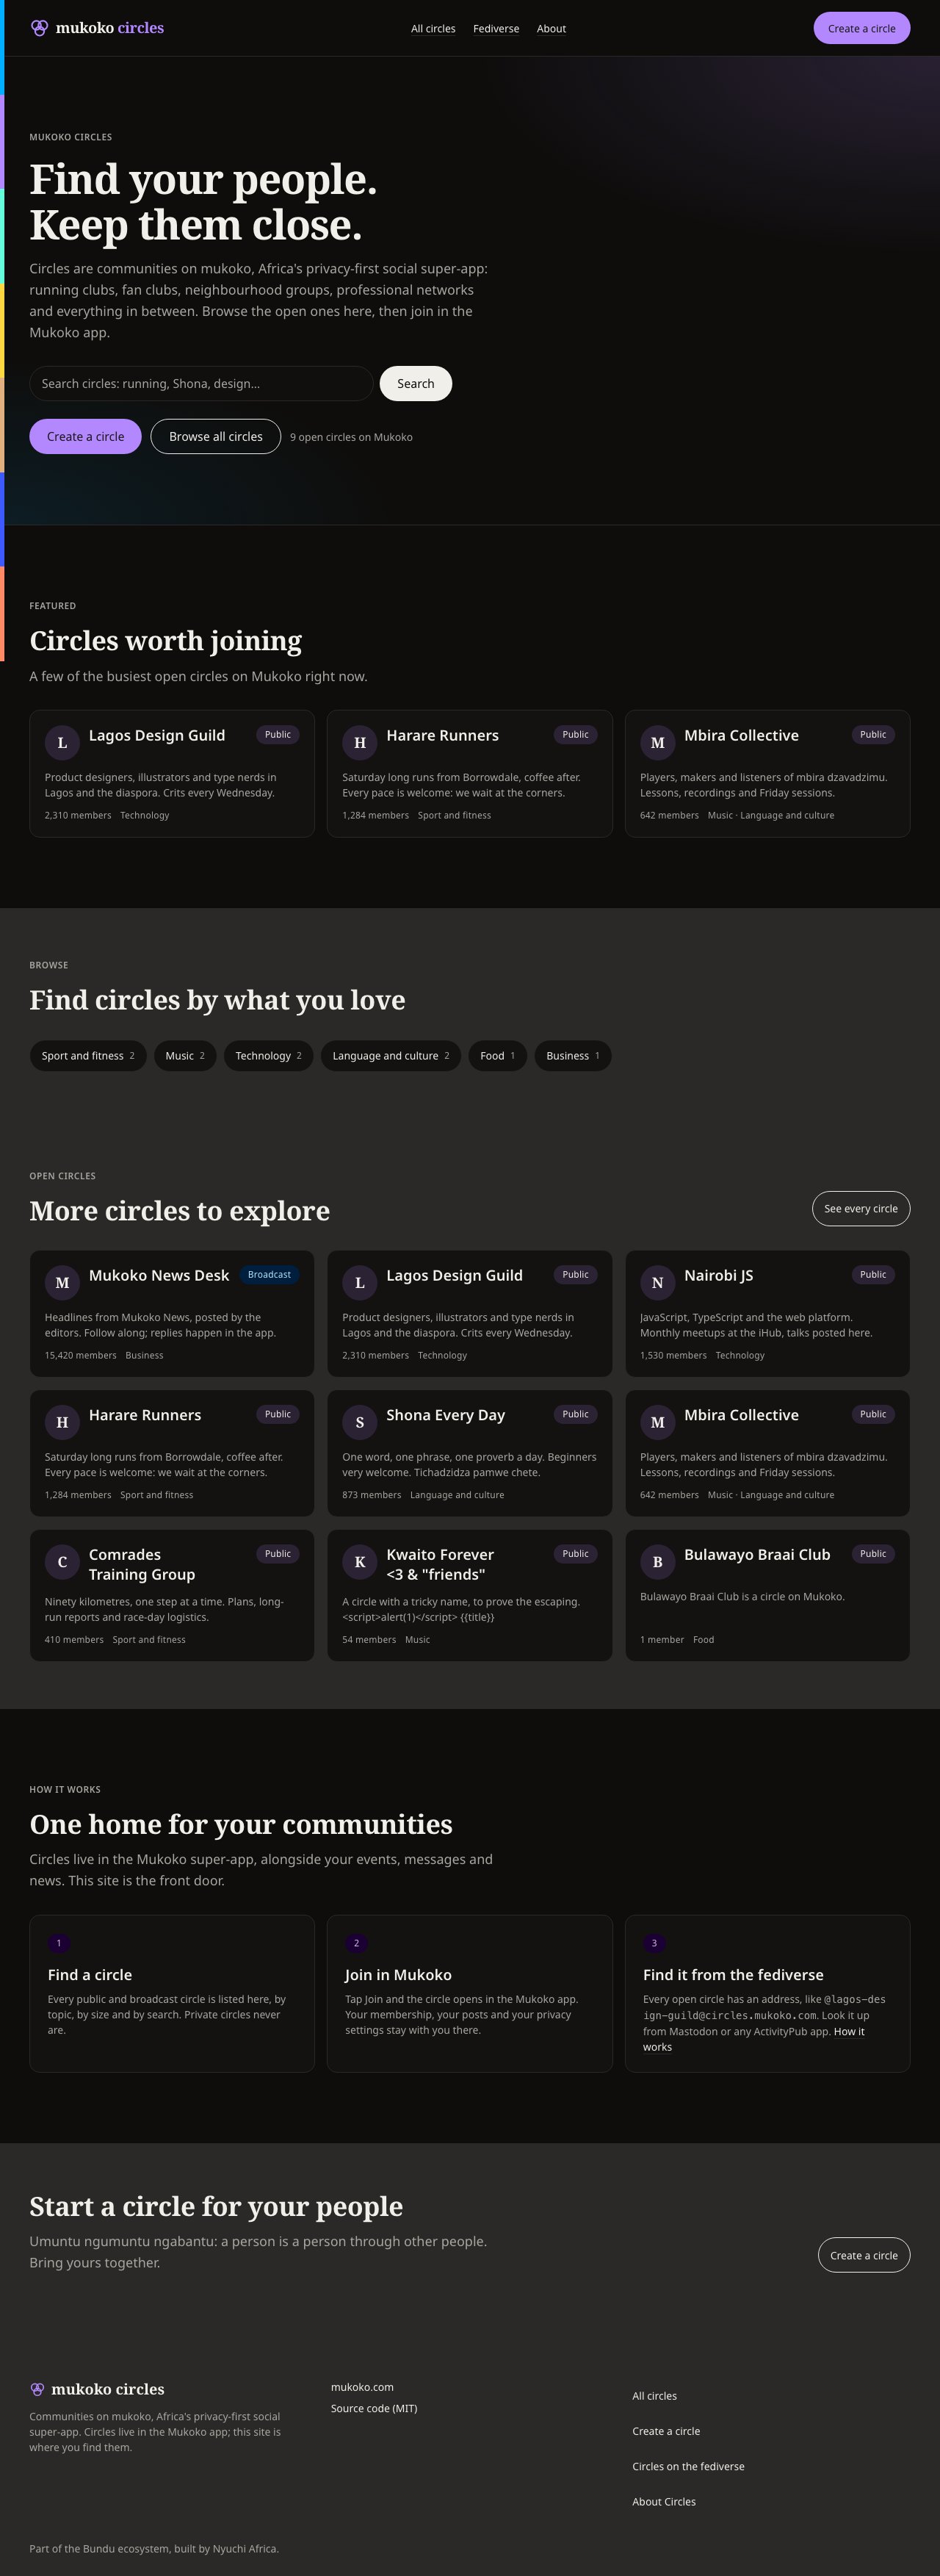Click the Search button
This screenshot has height=2576, width=940.
coord(415,383)
